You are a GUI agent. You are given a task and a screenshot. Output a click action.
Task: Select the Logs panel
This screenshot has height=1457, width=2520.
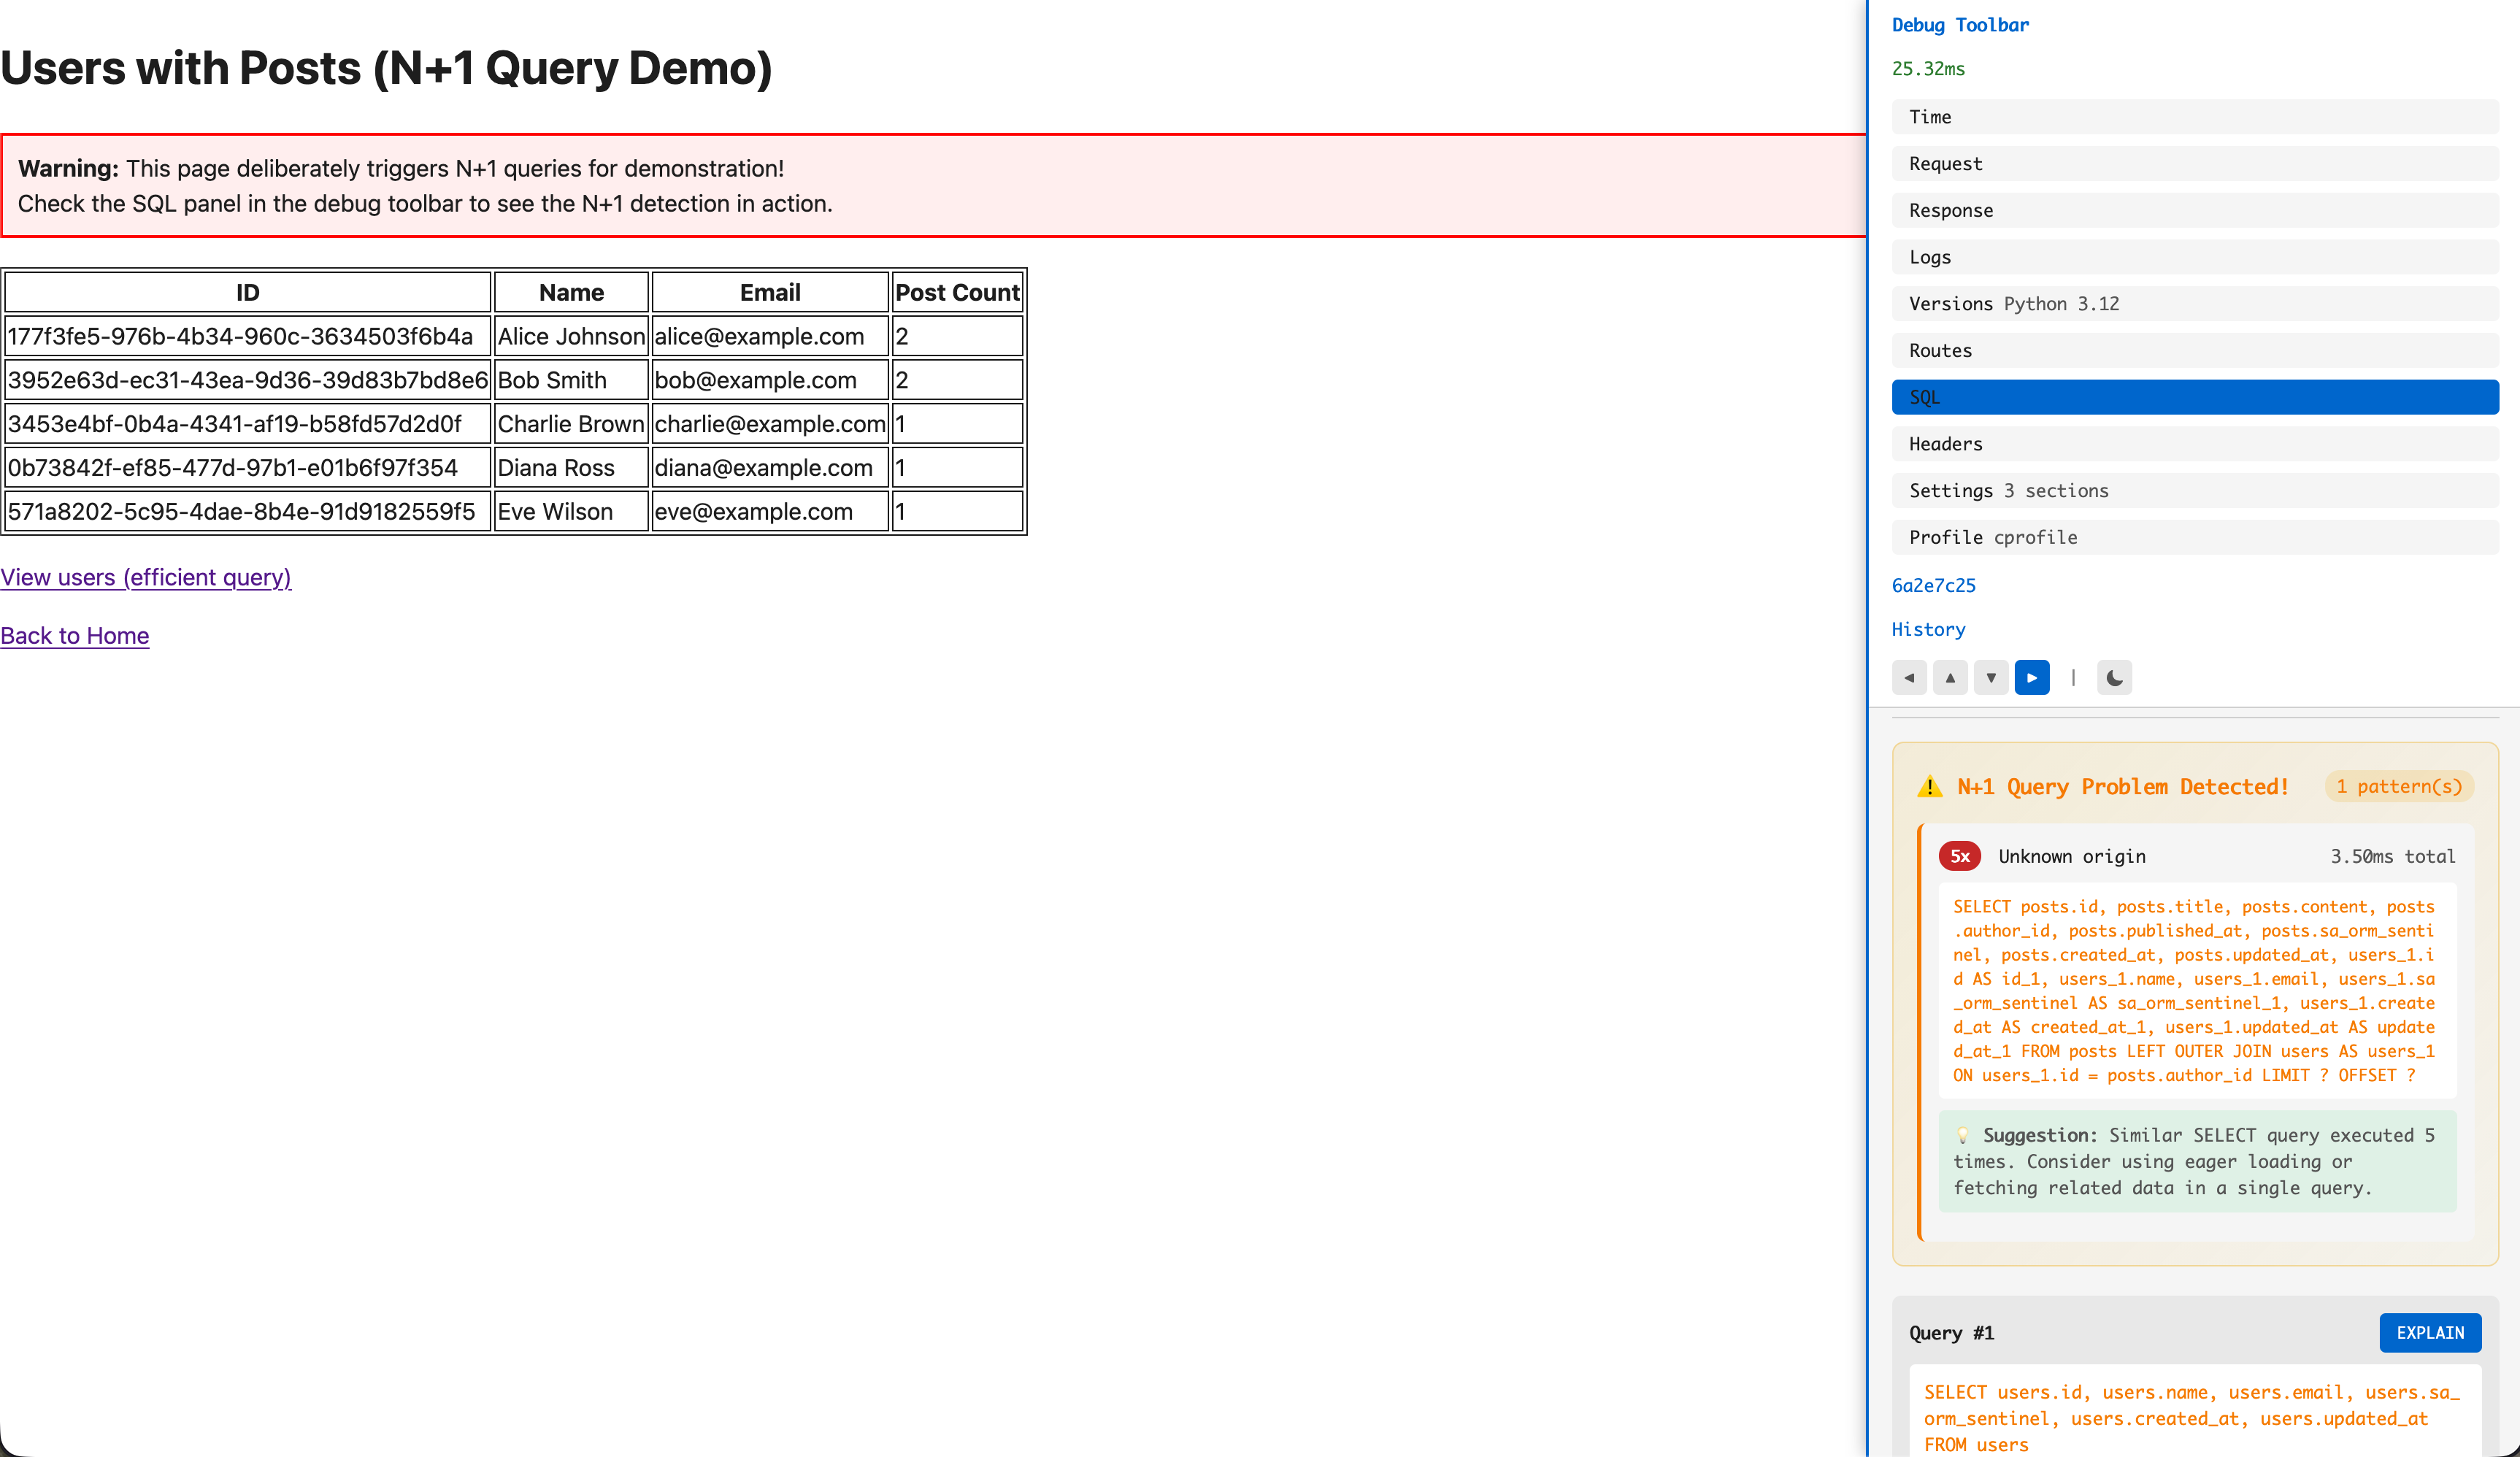click(x=2194, y=257)
